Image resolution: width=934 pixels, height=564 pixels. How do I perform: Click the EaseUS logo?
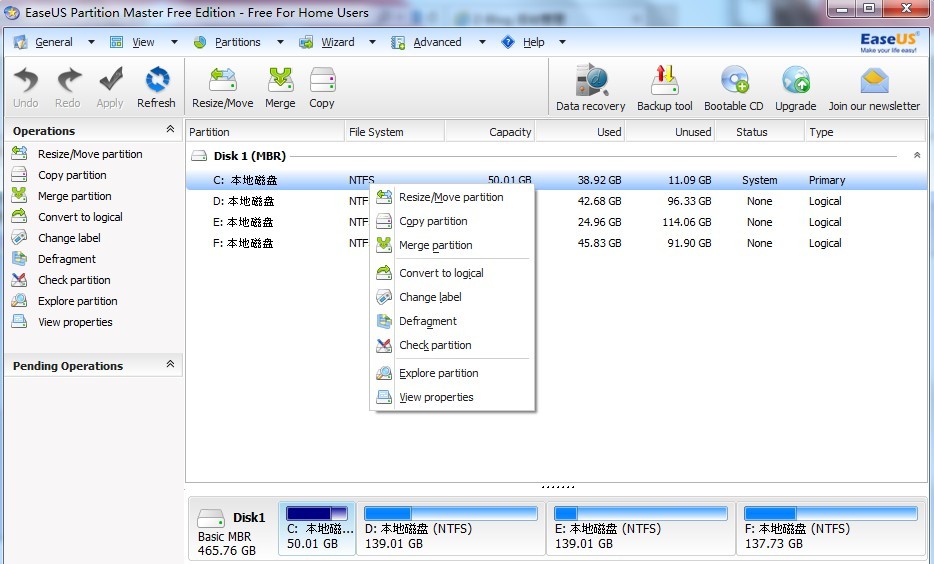(x=888, y=42)
